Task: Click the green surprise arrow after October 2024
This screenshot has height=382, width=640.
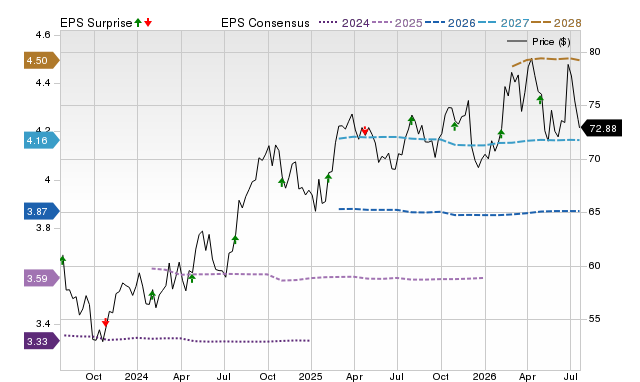Action: 282,182
